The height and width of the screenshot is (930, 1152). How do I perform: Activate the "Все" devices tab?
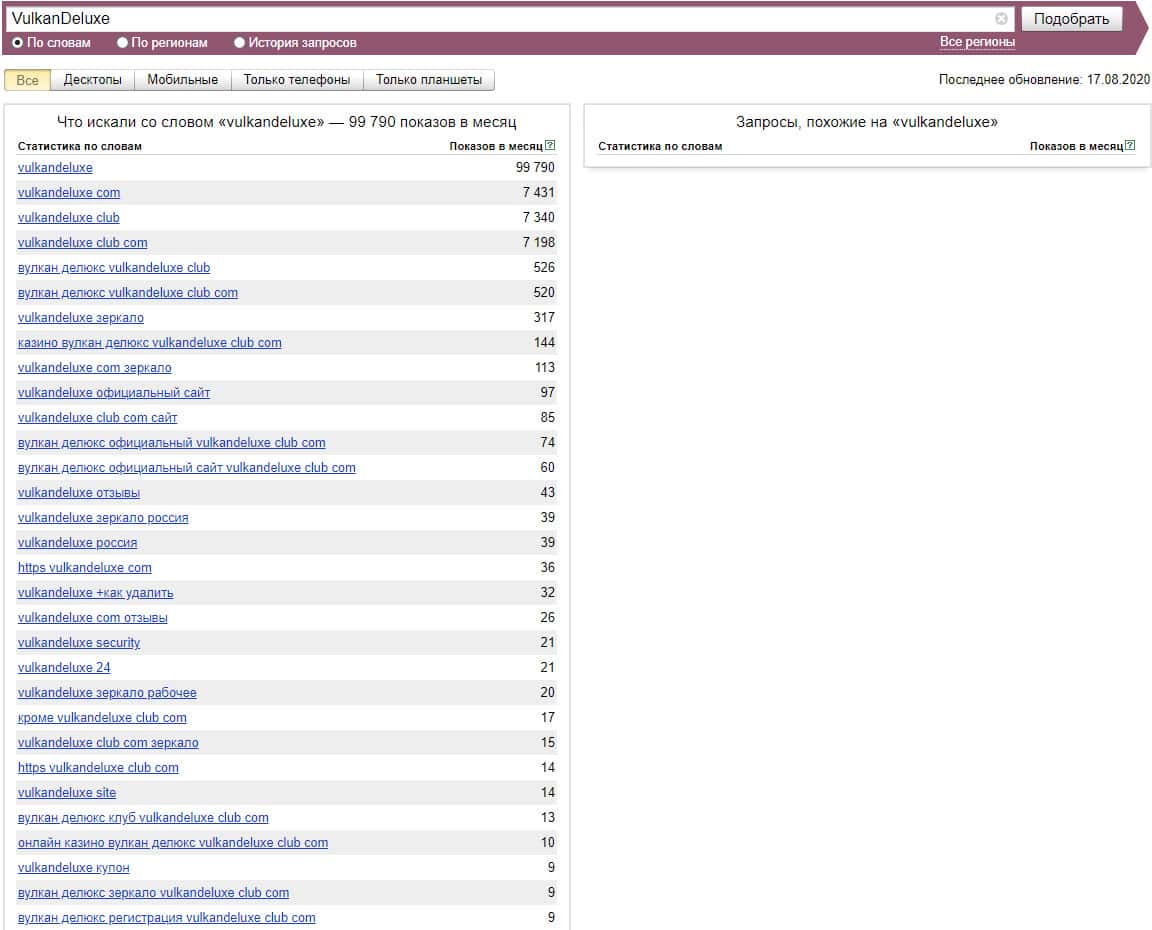pos(27,80)
